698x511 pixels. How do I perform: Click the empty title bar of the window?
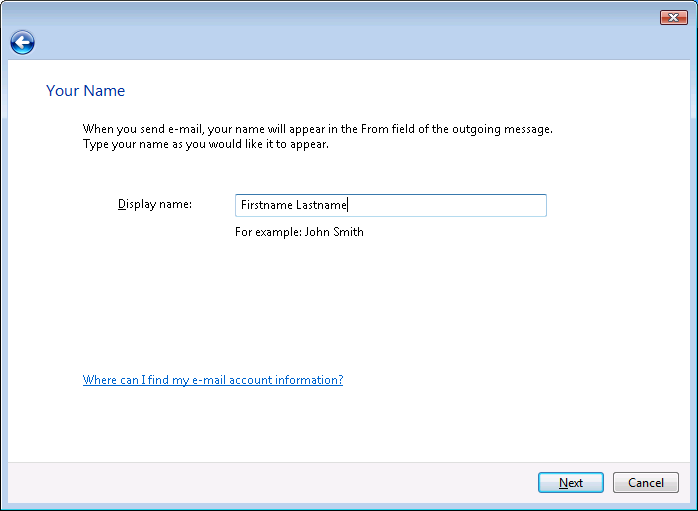point(330,16)
